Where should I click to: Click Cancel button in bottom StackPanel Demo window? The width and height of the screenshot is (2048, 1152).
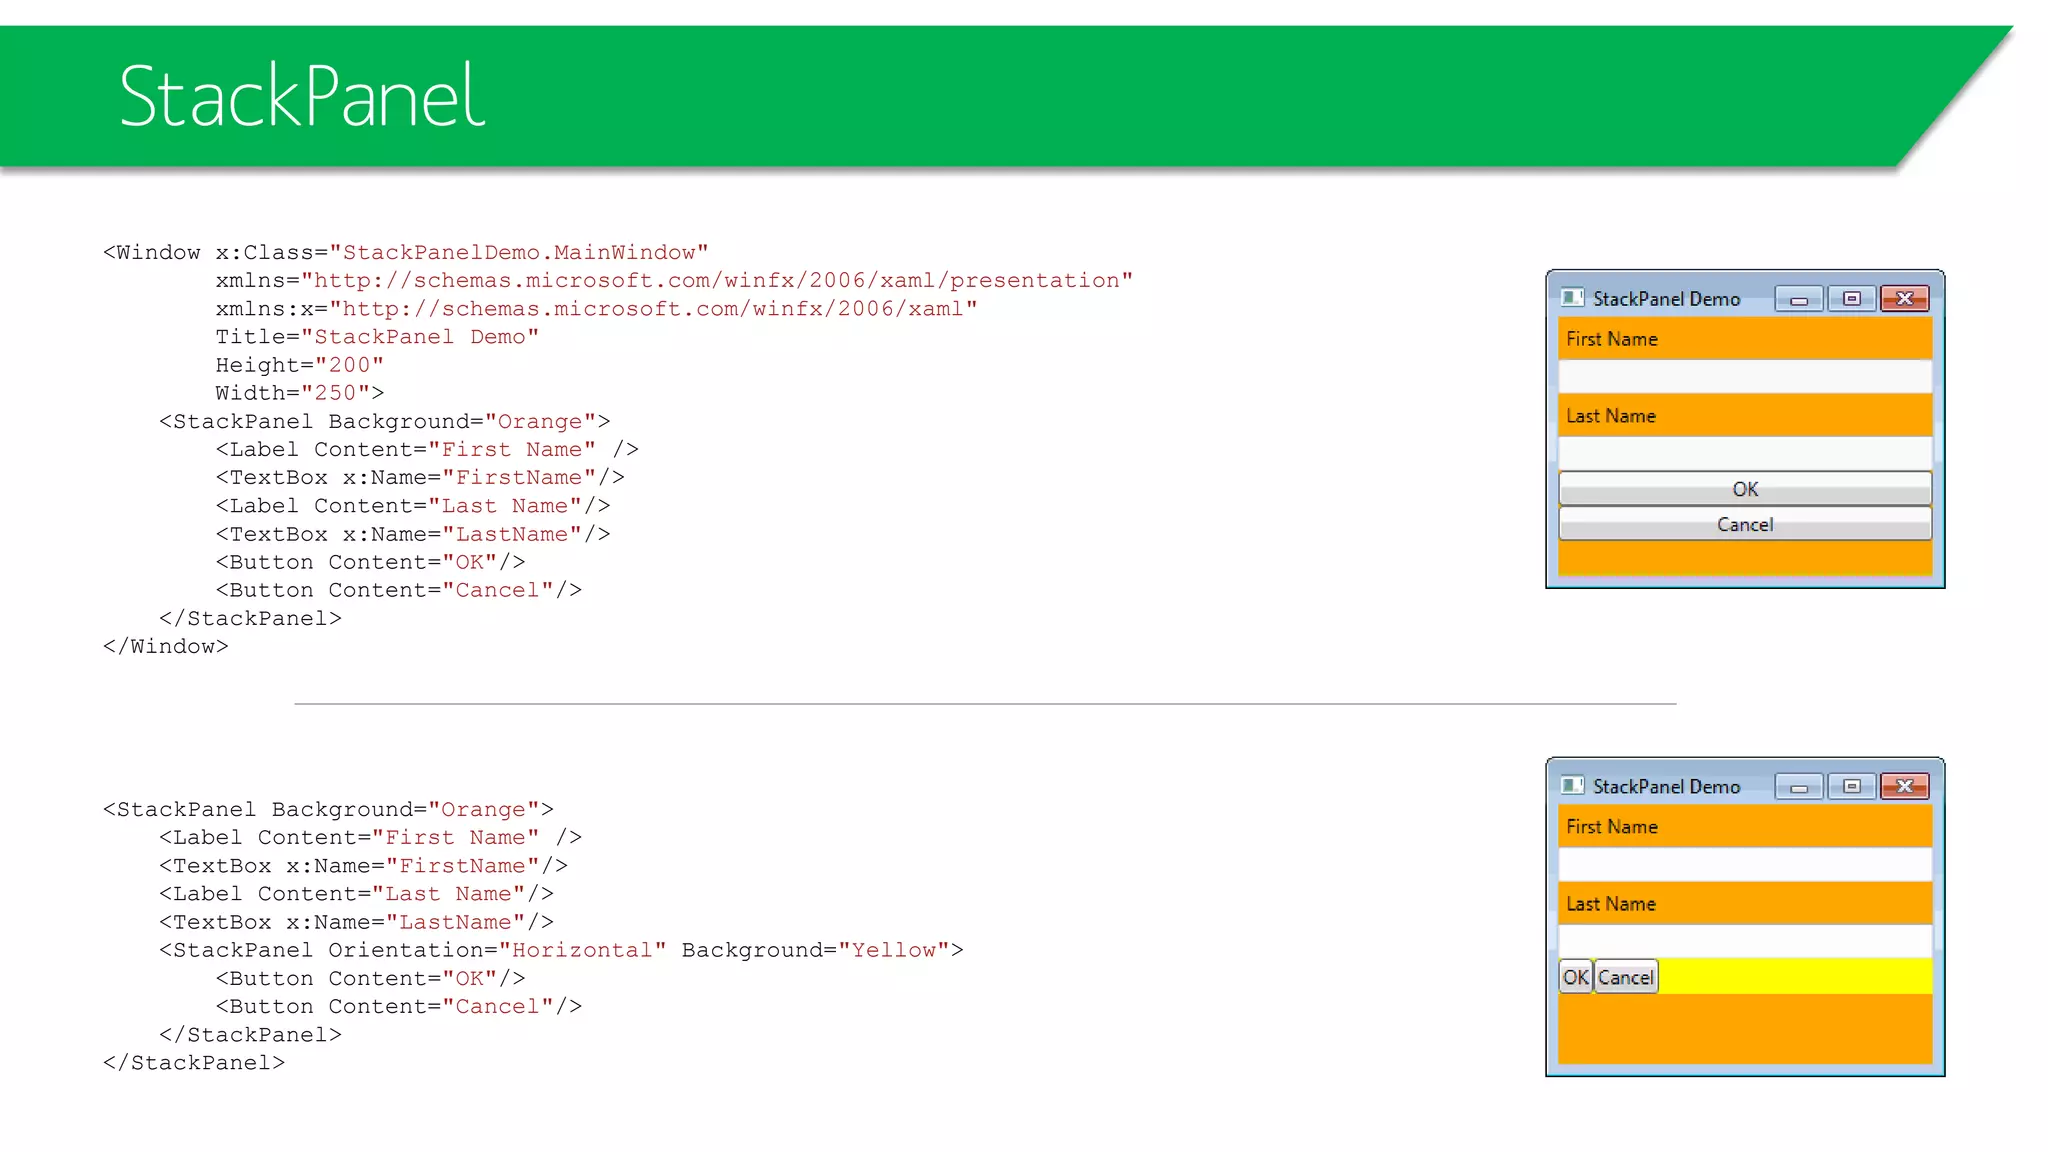point(1626,977)
